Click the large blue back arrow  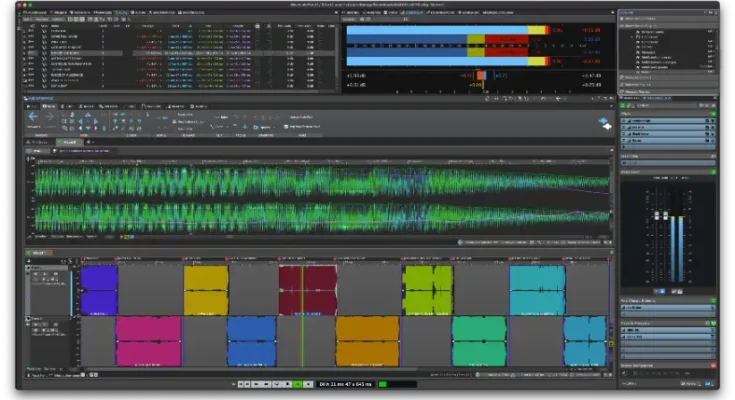[x=33, y=117]
